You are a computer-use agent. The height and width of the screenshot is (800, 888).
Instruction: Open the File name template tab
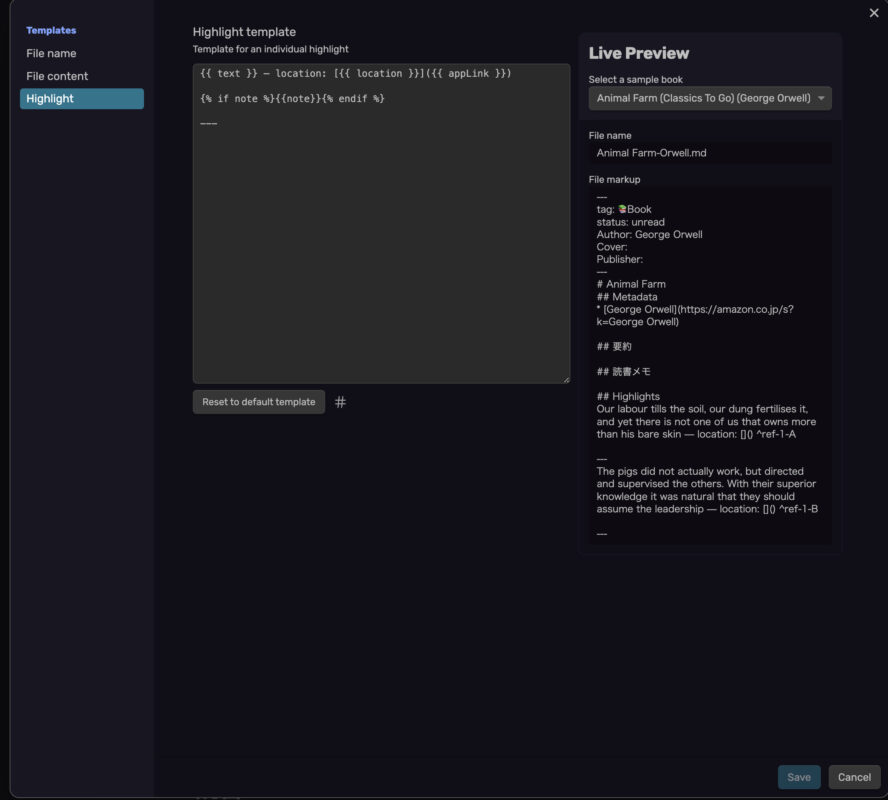tap(51, 53)
